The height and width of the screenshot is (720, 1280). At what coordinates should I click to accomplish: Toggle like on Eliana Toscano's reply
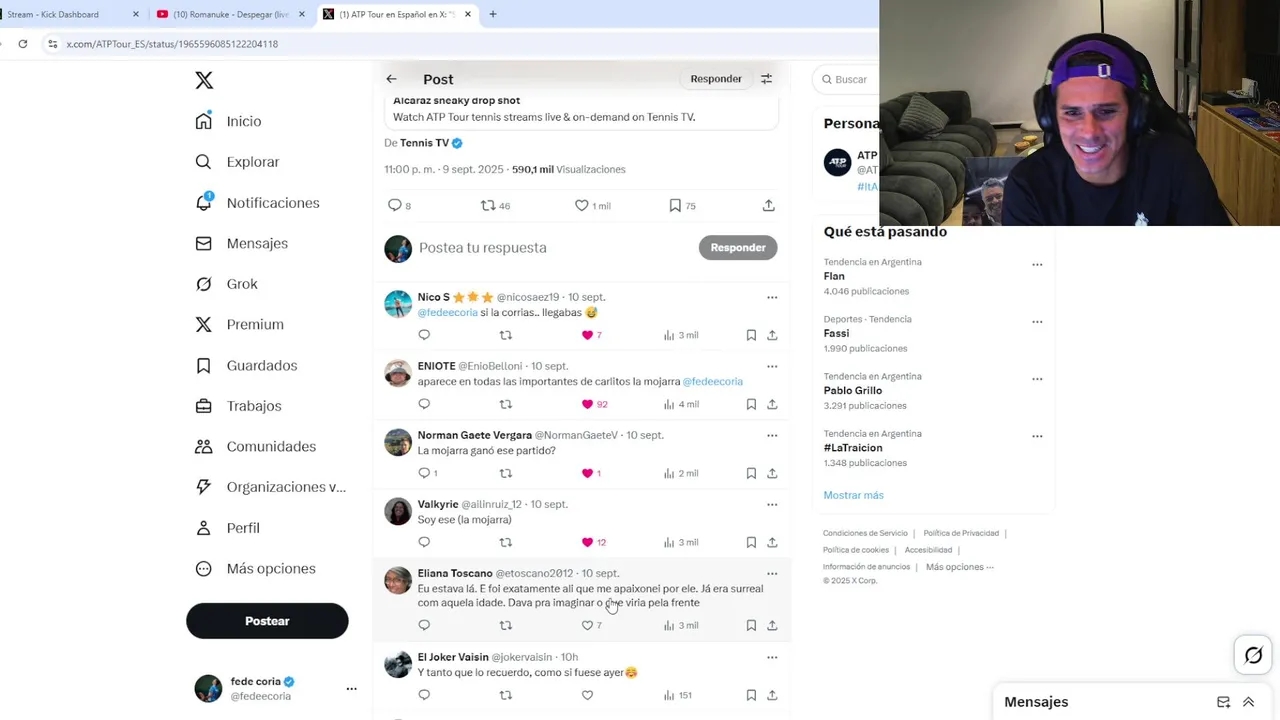[x=587, y=625]
